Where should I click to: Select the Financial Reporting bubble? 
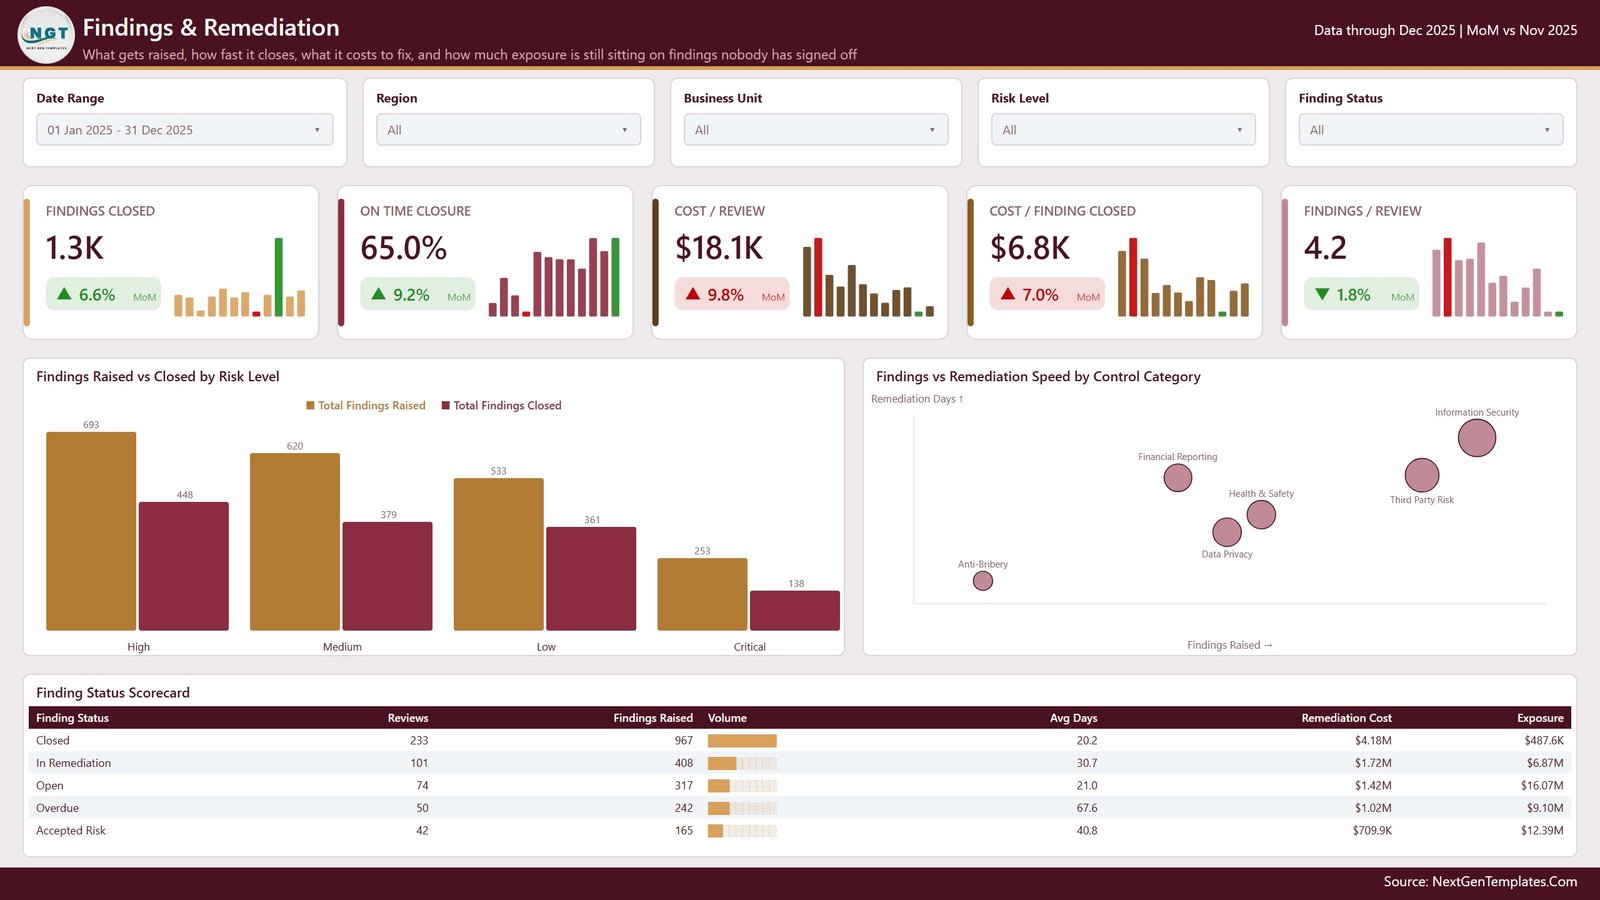tap(1178, 478)
